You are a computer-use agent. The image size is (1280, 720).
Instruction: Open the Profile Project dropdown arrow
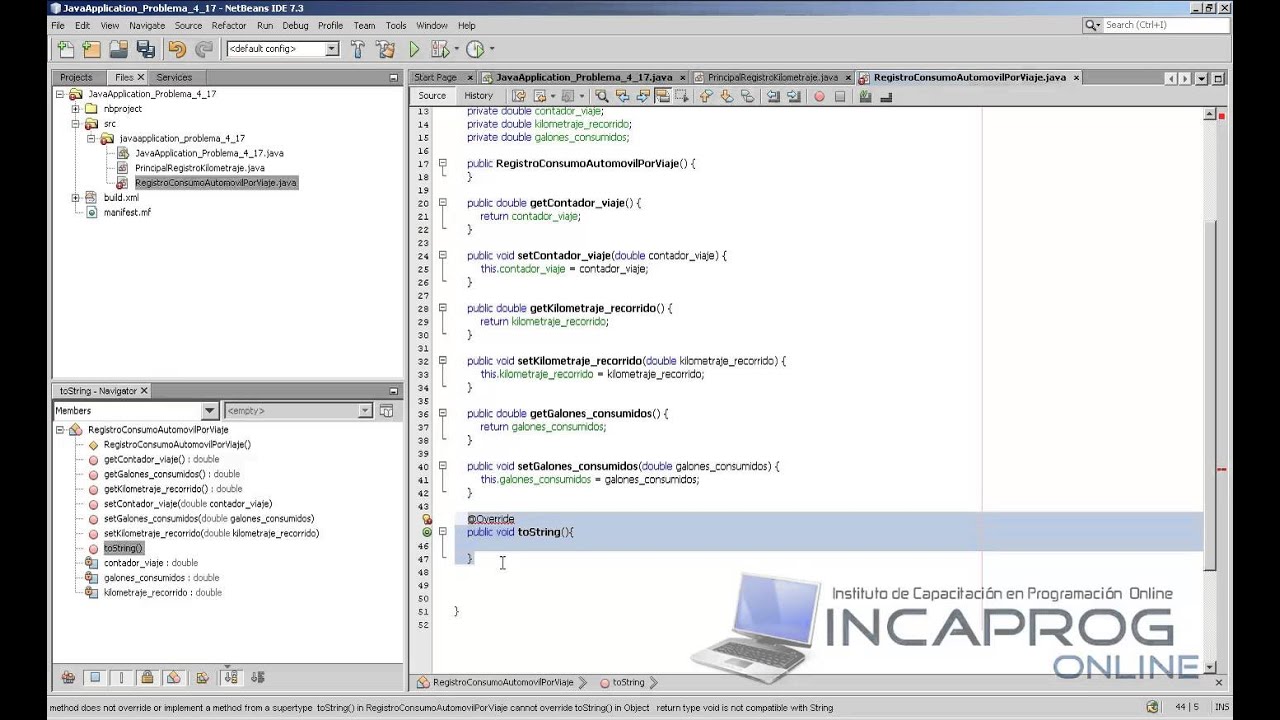tap(491, 49)
